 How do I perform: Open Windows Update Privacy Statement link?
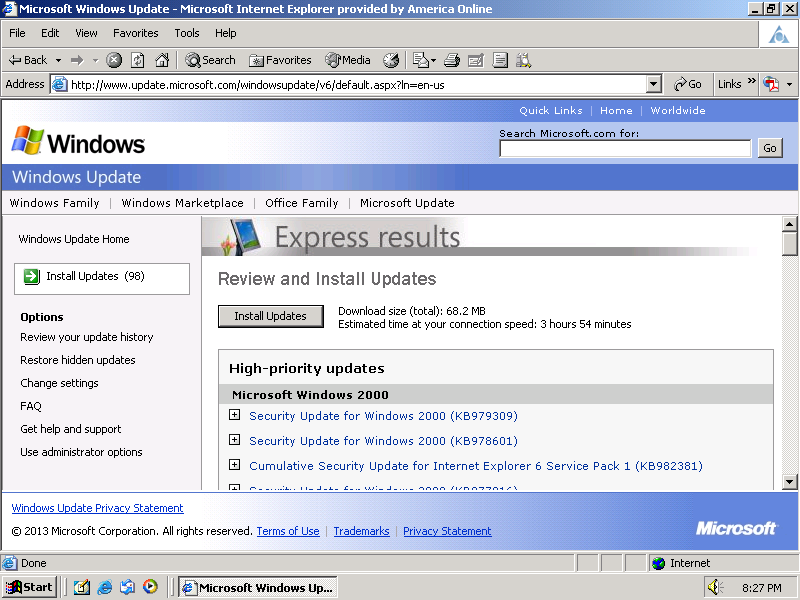pos(97,508)
